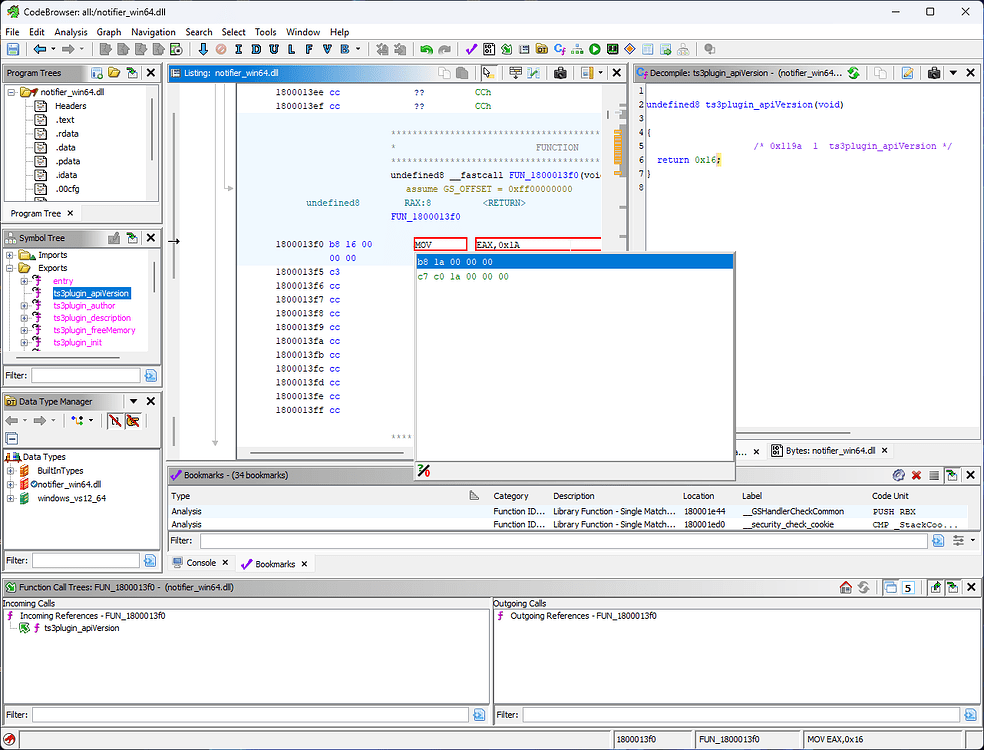
Task: Take a snapshot of the Decompiler panel
Action: [x=934, y=72]
